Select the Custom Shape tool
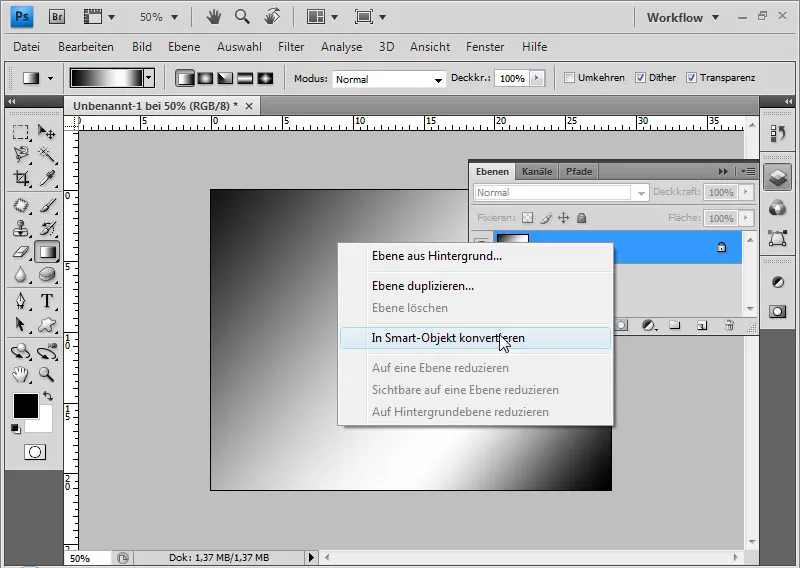The image size is (800, 568). pyautogui.click(x=47, y=324)
